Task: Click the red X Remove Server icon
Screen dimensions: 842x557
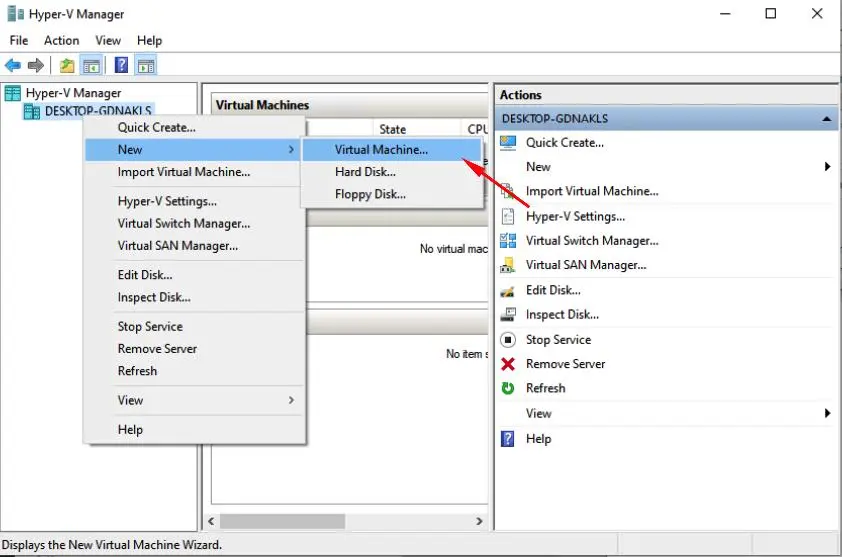Action: 508,364
